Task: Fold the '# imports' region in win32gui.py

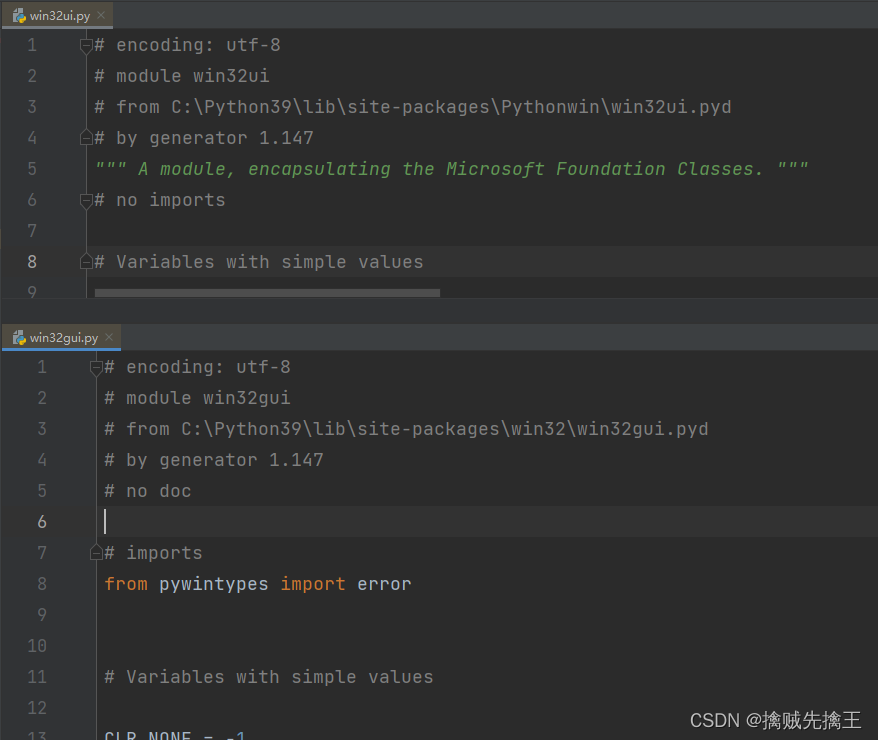Action: pyautogui.click(x=96, y=553)
